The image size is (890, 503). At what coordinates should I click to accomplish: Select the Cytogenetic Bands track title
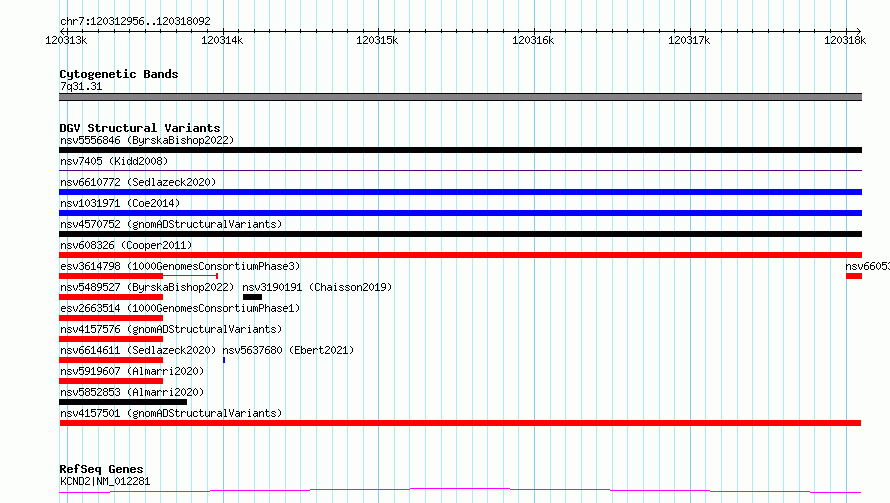(119, 74)
